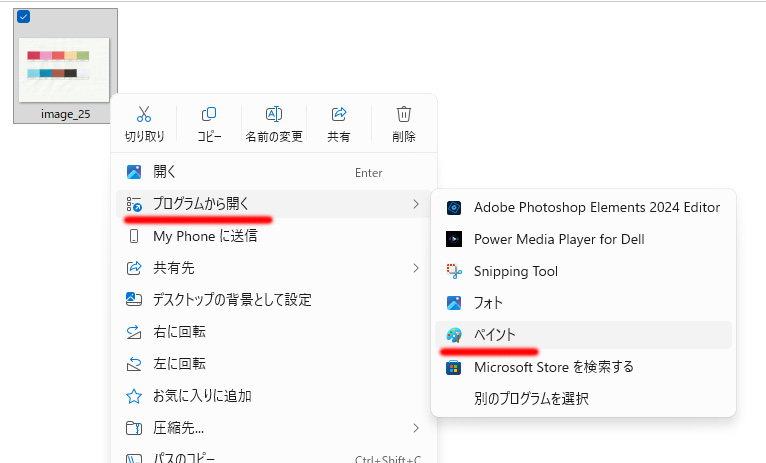Click 開く to open the file
The width and height of the screenshot is (766, 463).
point(165,172)
